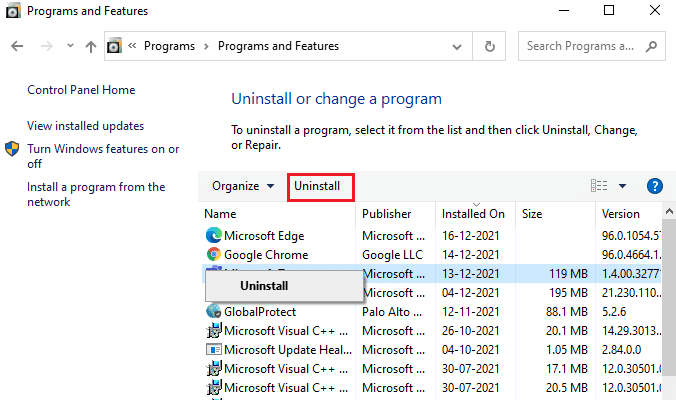Select the GlobalProtect row name
Screen dimensions: 676x400
[x=260, y=312]
